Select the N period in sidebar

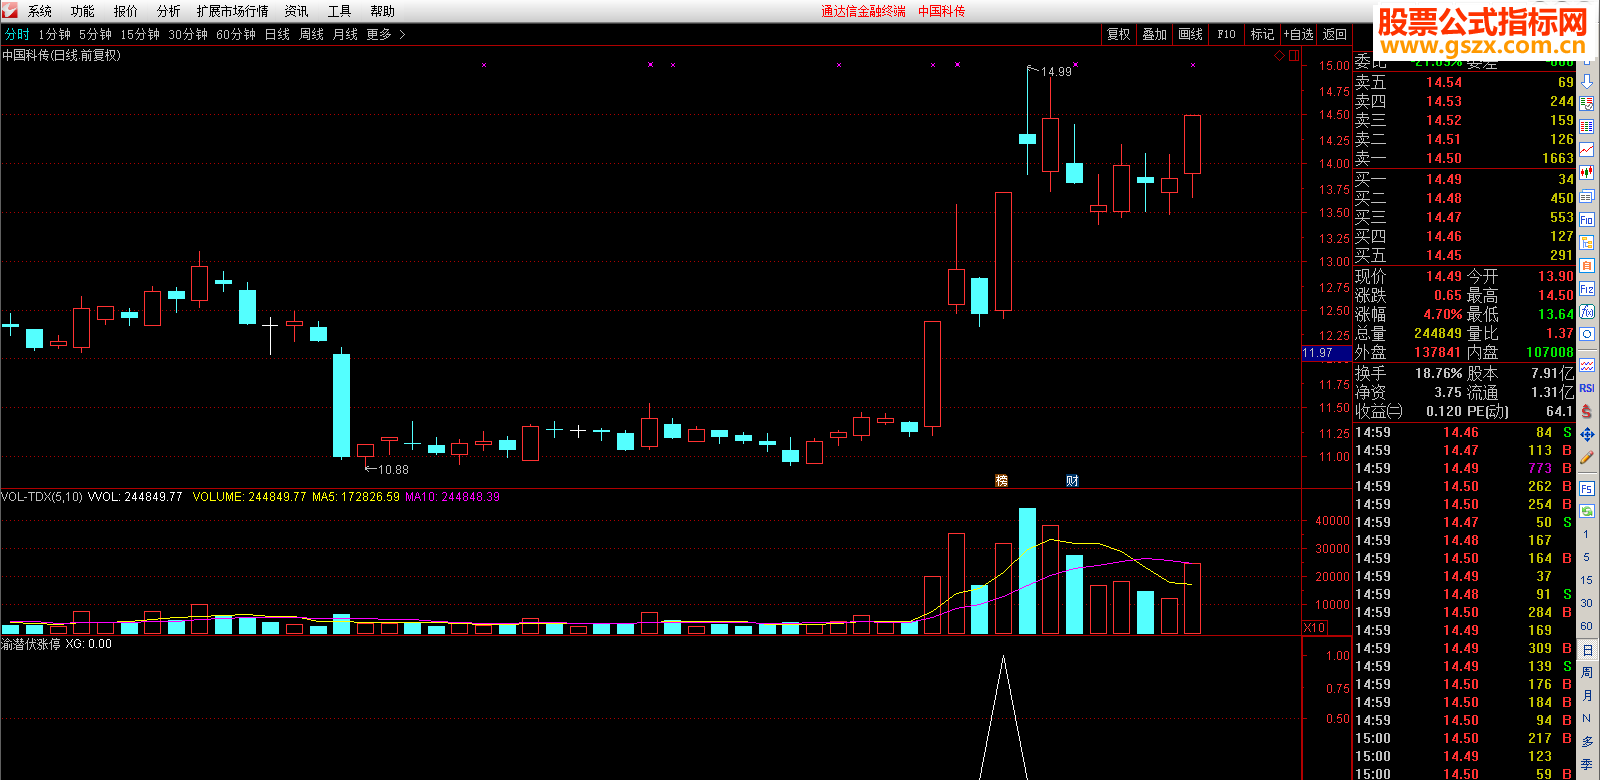[x=1587, y=718]
